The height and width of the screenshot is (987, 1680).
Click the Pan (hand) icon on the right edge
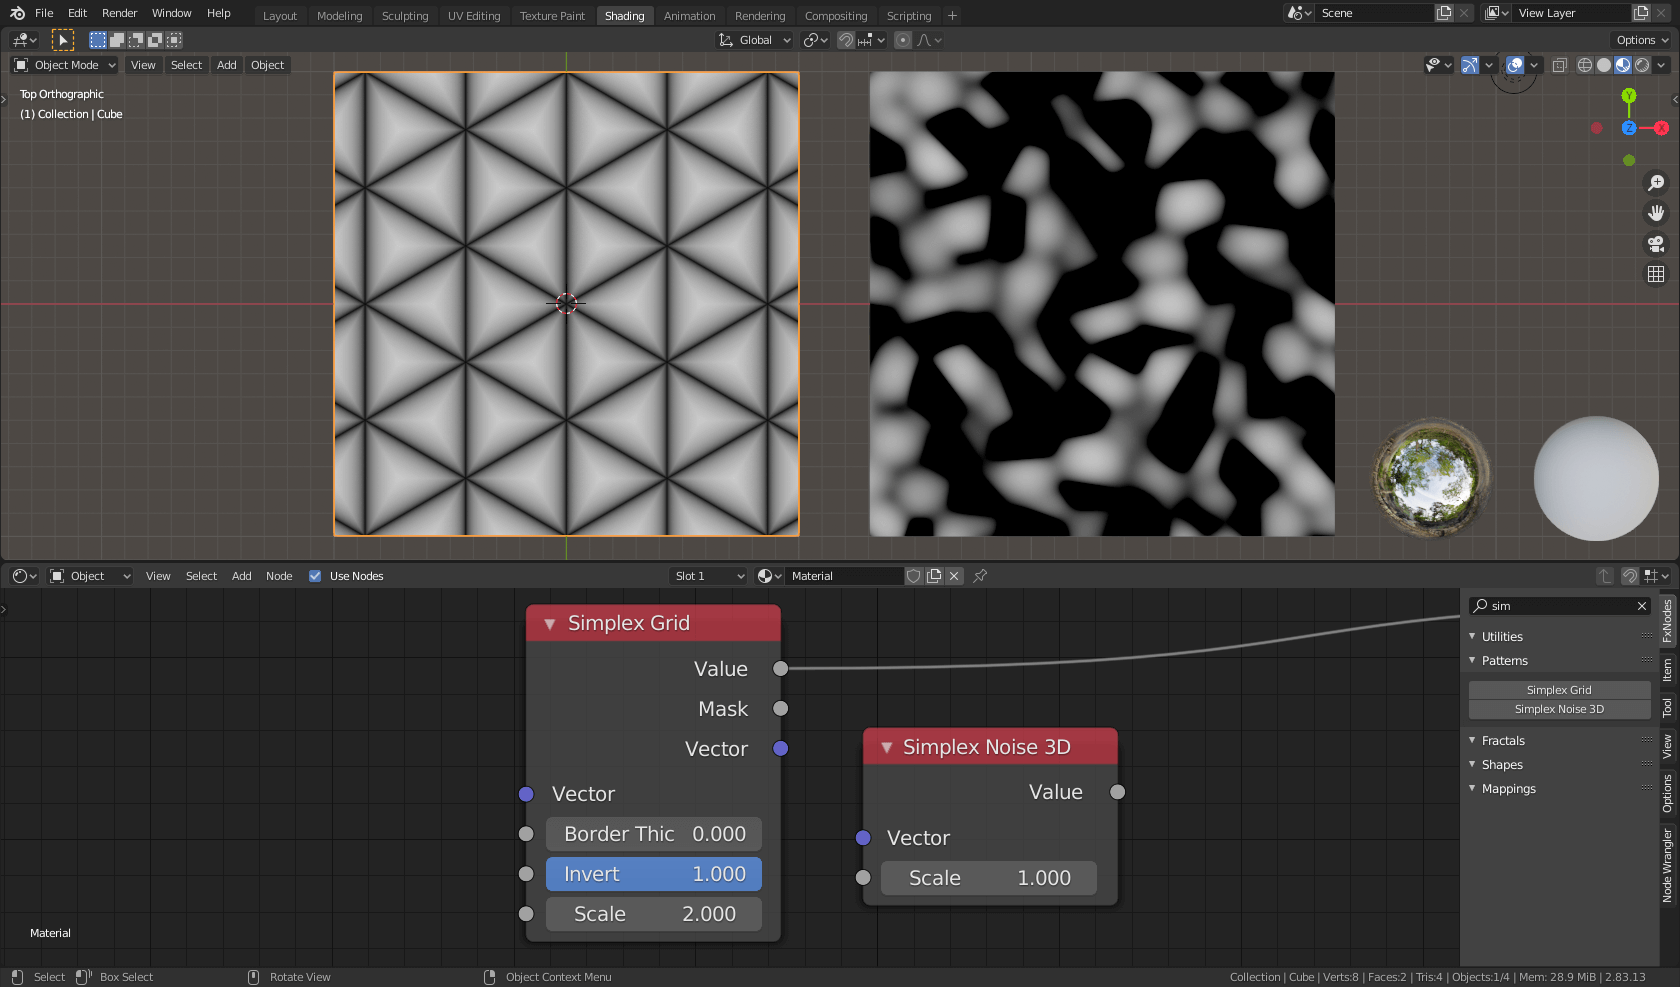coord(1656,213)
